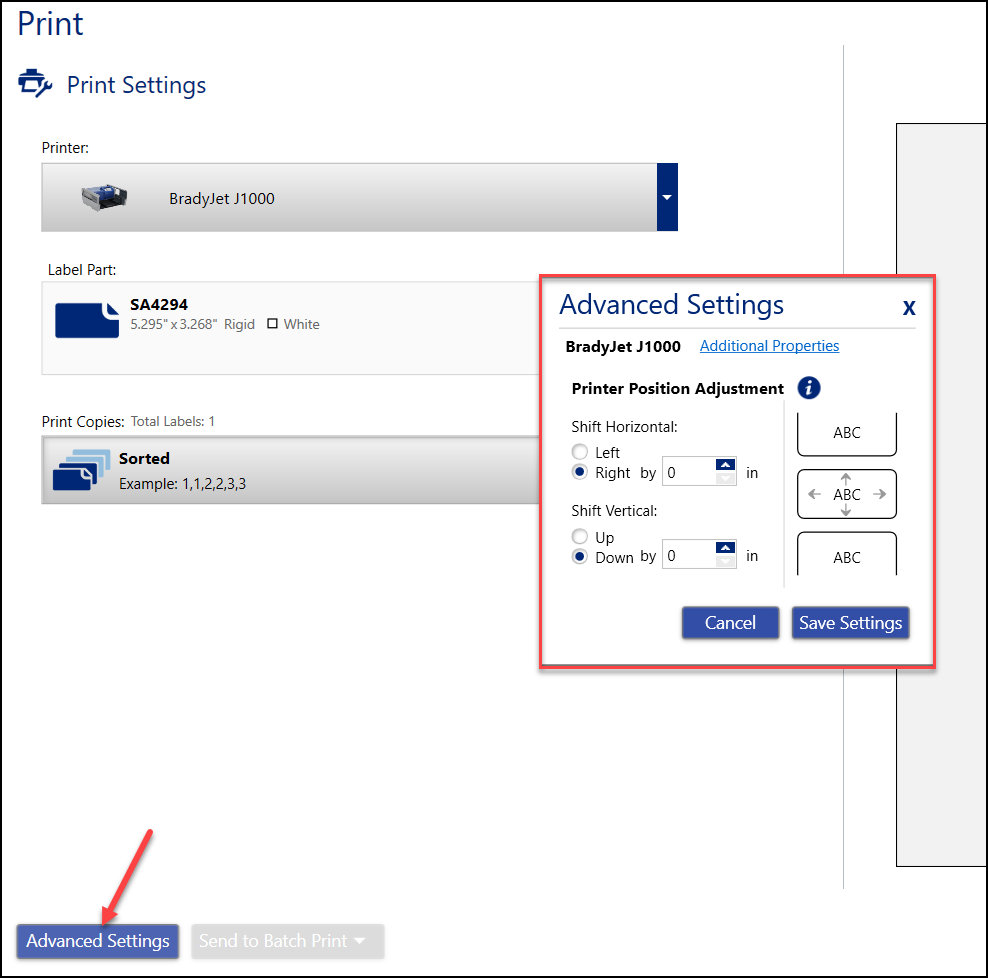Click the Shift Horizontal value input field
Screen dimensions: 988x978
pyautogui.click(x=689, y=472)
